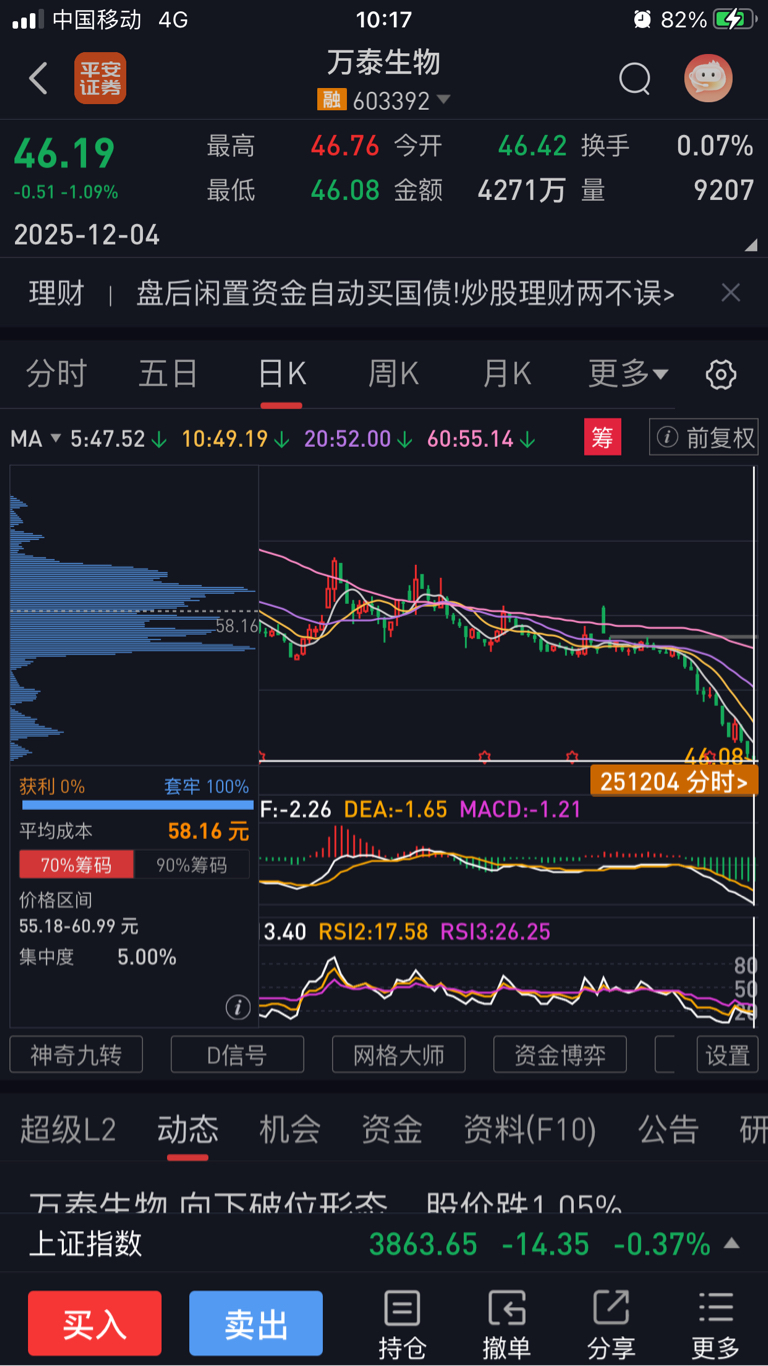Tap the cellular signal bars icon
This screenshot has height=1366, width=768.
[x=27, y=20]
